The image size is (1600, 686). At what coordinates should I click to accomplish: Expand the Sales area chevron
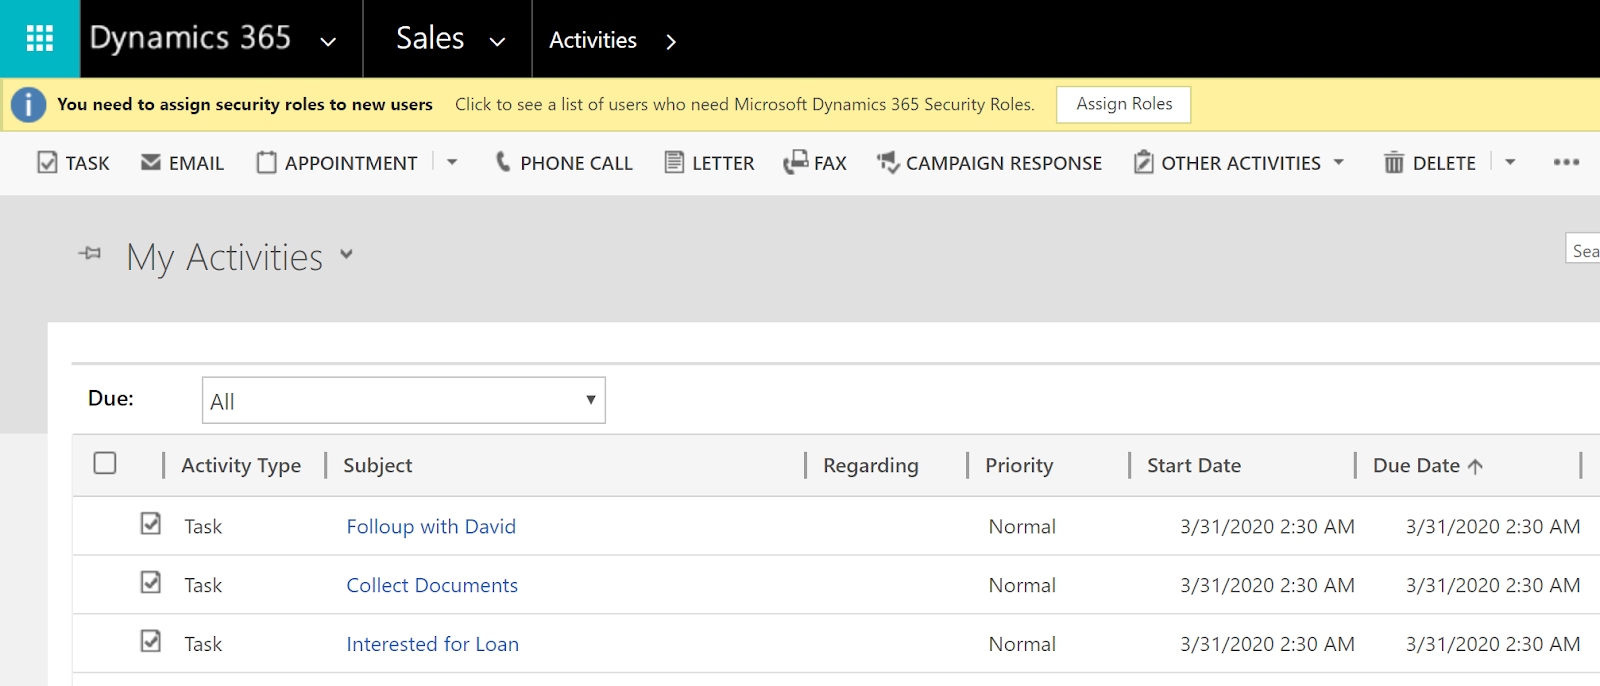click(497, 42)
